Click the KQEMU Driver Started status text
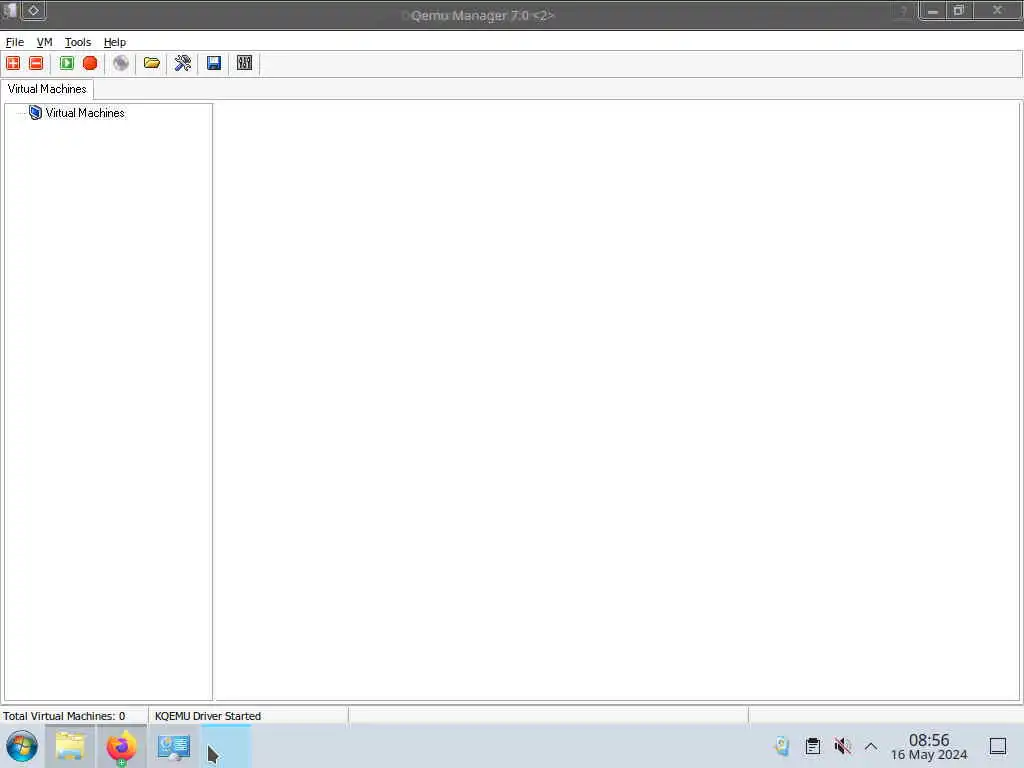The image size is (1024, 768). pyautogui.click(x=208, y=716)
